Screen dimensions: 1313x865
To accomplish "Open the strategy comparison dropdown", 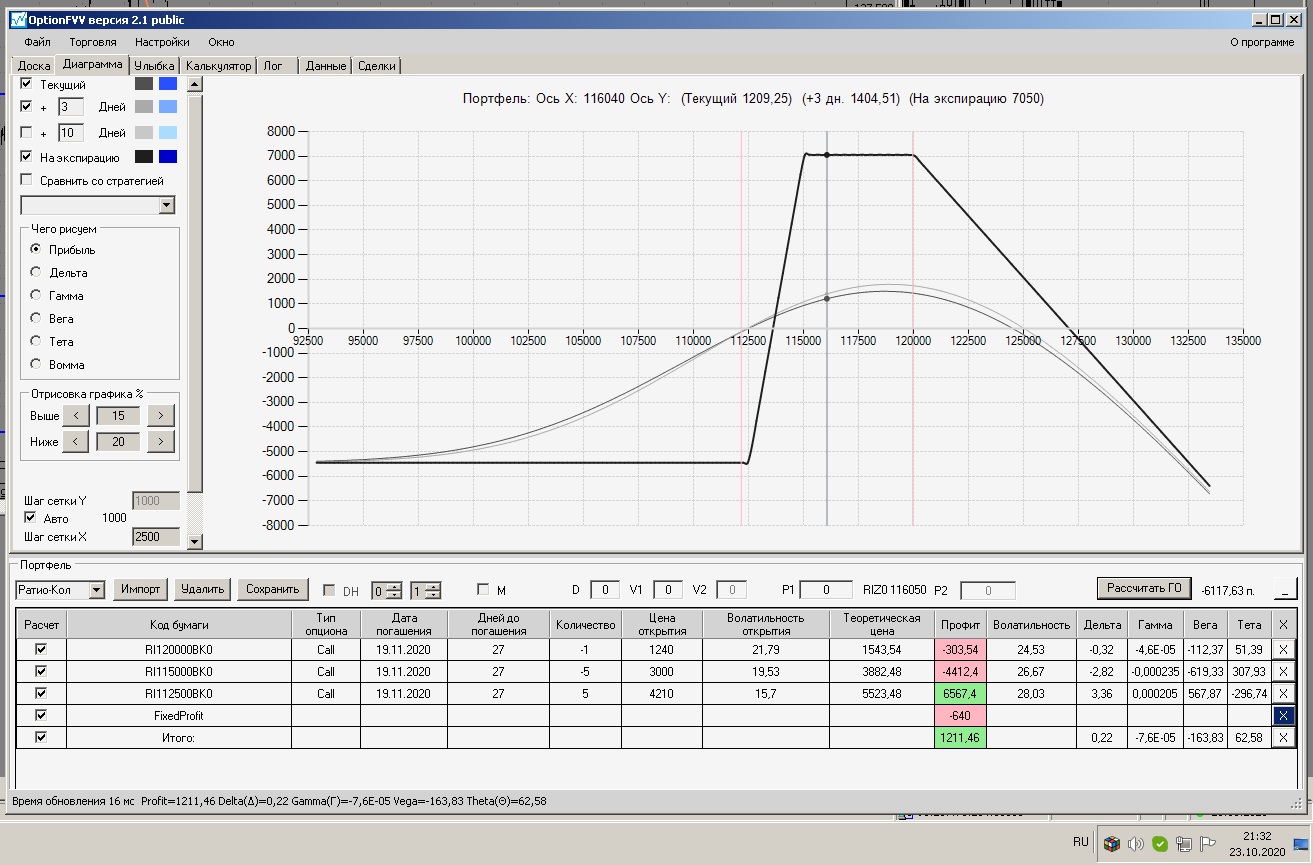I will tap(166, 205).
